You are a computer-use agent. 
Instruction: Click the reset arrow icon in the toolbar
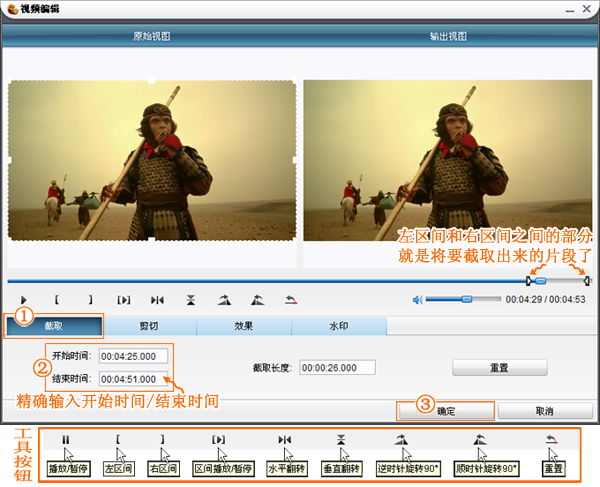pos(291,300)
